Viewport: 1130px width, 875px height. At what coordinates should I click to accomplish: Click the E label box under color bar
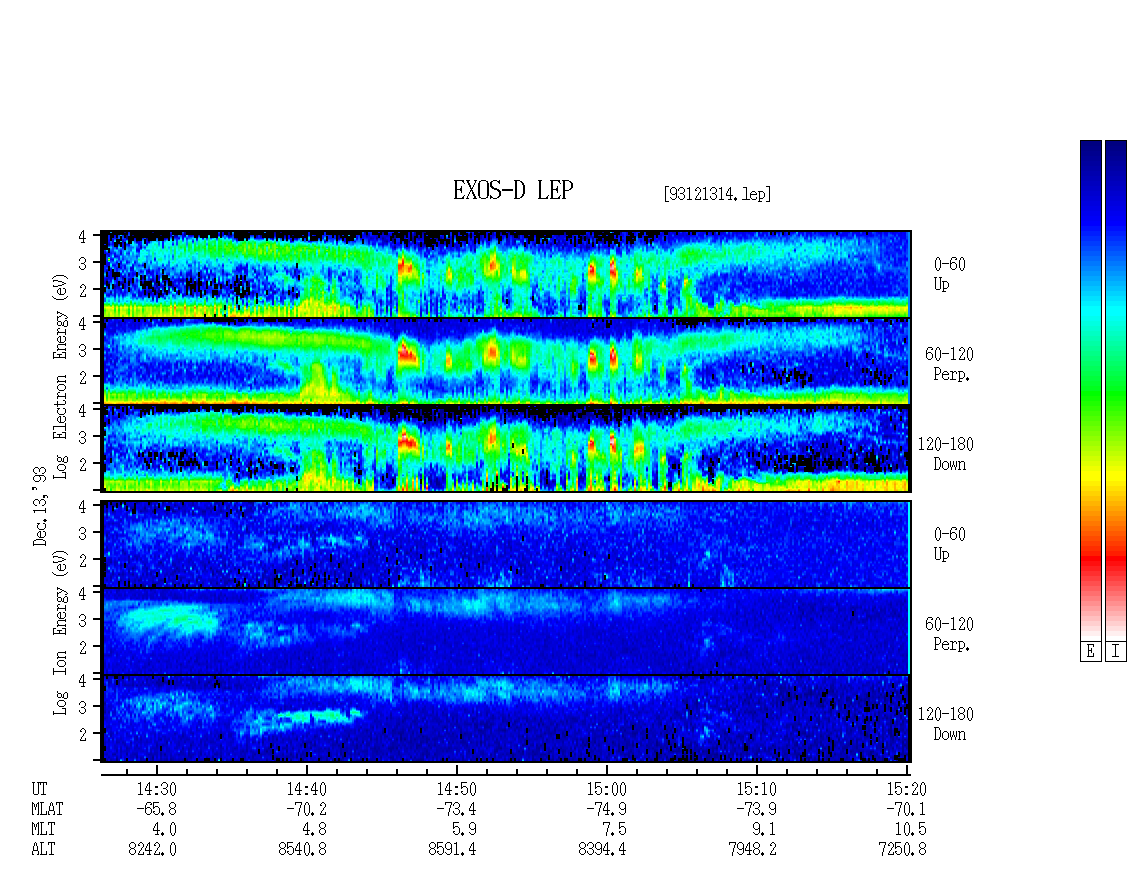[1090, 652]
